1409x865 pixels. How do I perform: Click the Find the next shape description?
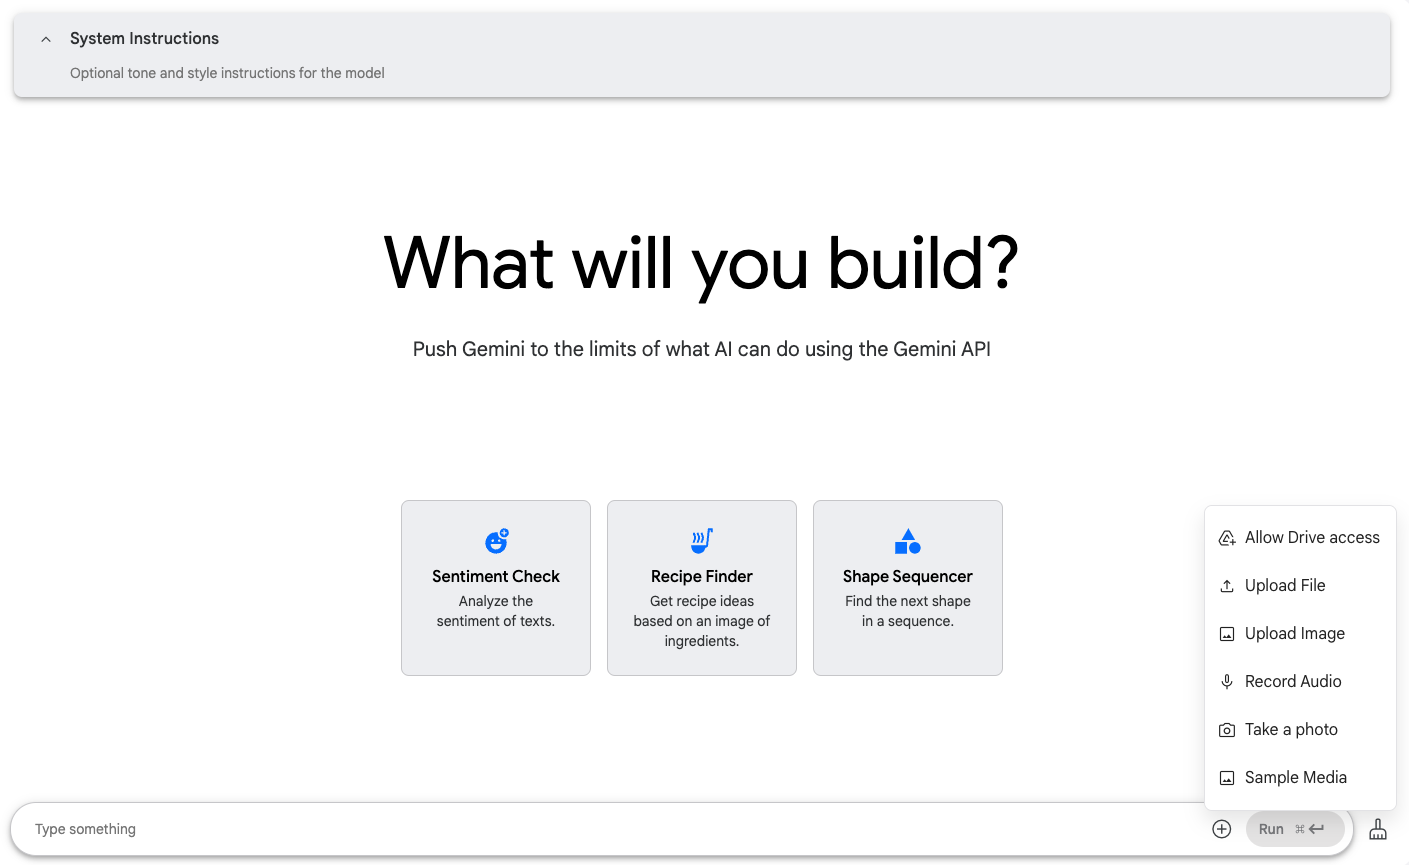[908, 611]
